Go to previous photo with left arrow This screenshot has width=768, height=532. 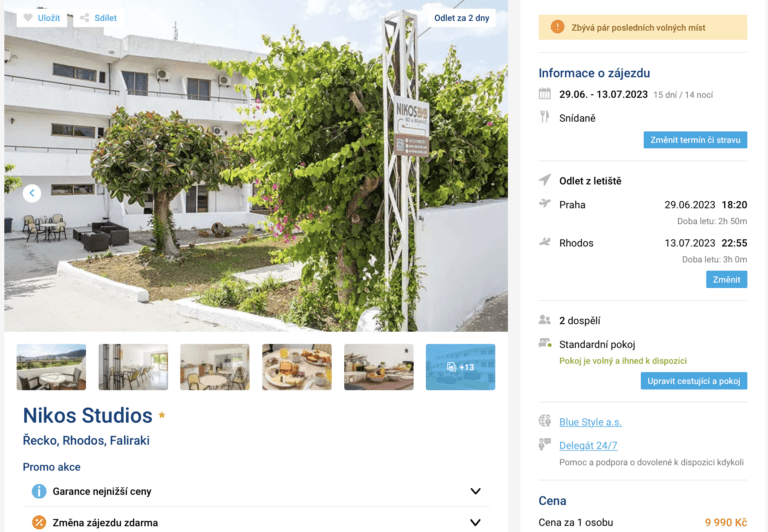(32, 193)
